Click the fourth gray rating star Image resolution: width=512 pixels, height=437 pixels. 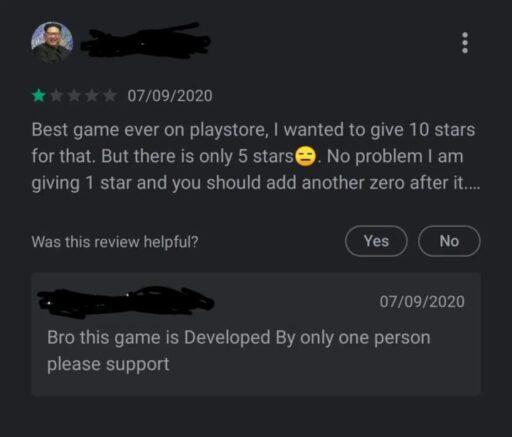click(x=92, y=96)
